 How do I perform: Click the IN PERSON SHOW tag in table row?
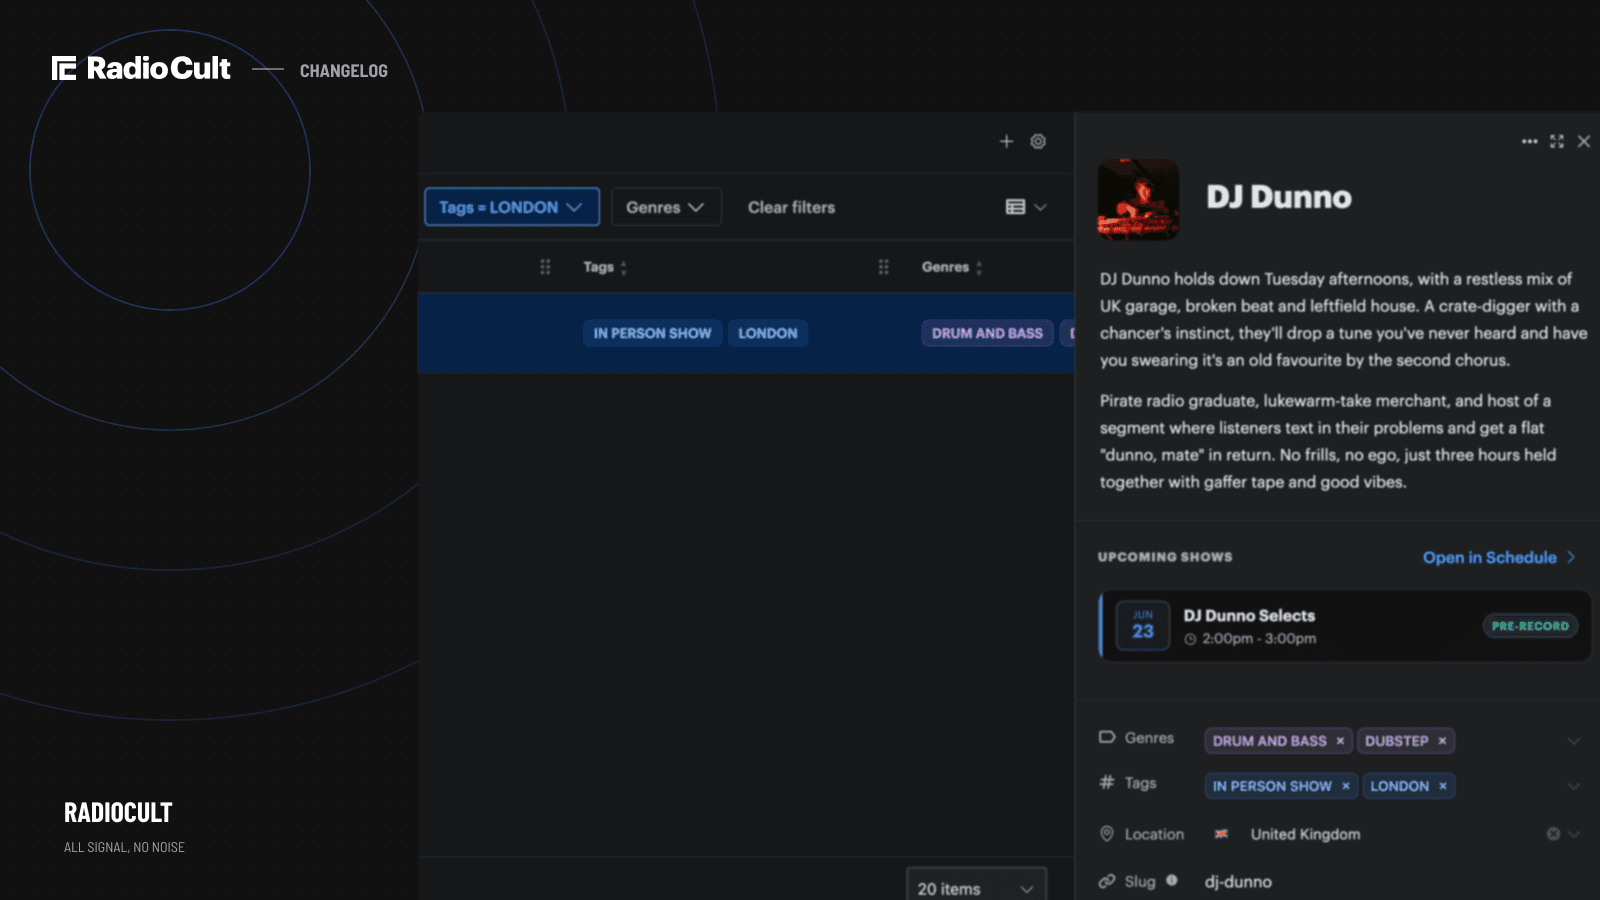coord(652,333)
